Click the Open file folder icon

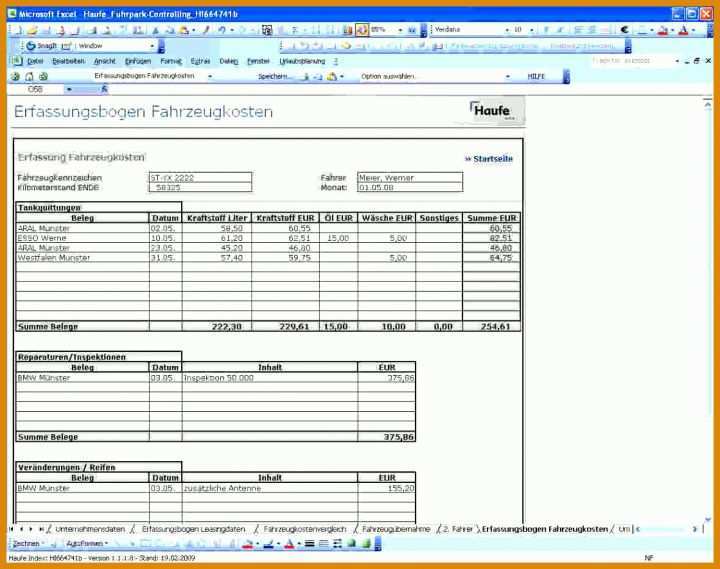click(x=32, y=31)
